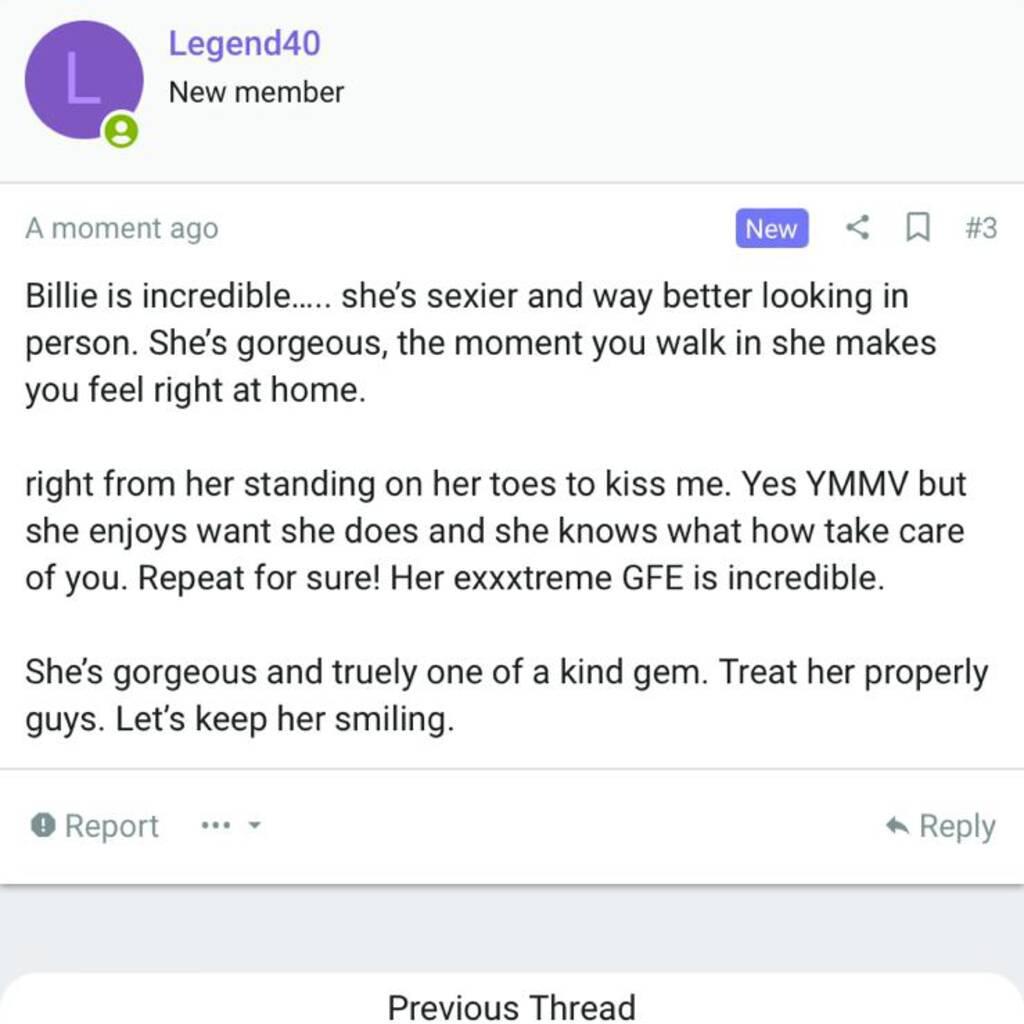The height and width of the screenshot is (1024, 1024).
Task: Bookmark this post using the bookmark icon
Action: (x=915, y=229)
